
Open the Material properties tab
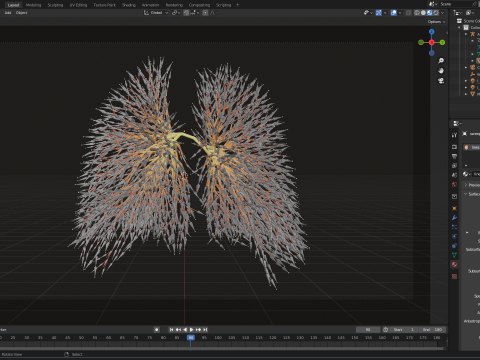[x=454, y=265]
